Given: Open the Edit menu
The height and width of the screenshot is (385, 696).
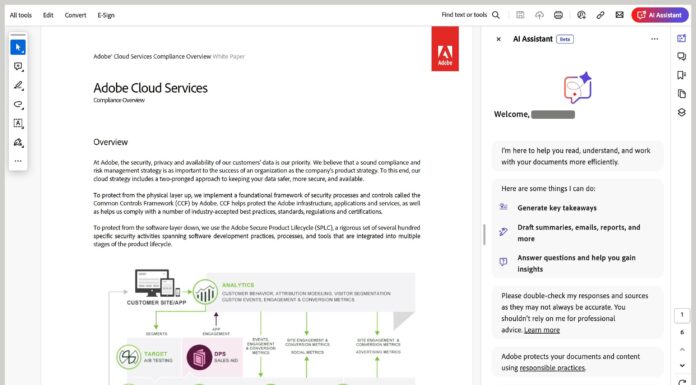Looking at the screenshot, I should pyautogui.click(x=48, y=15).
